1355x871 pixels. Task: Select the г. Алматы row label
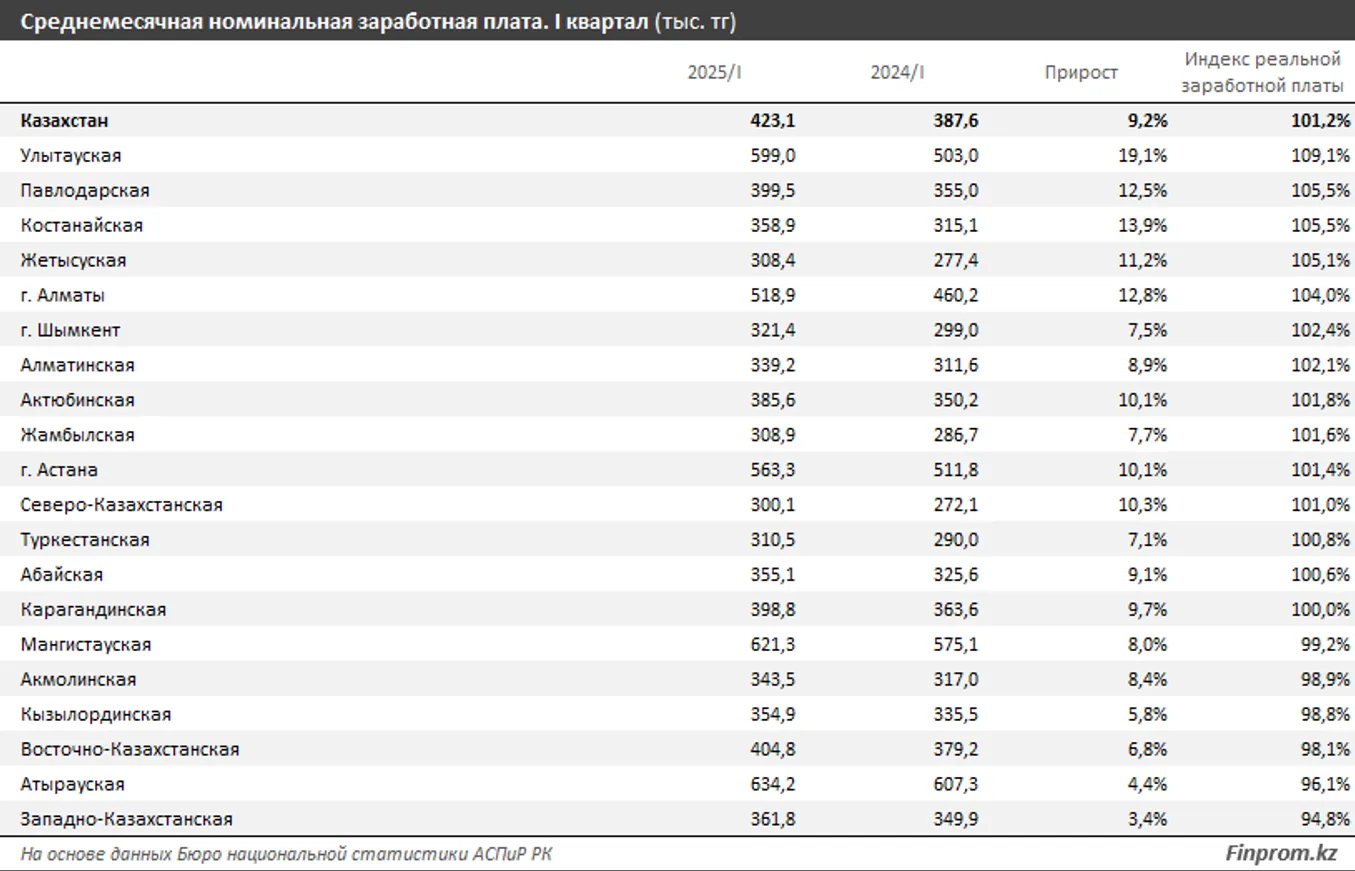(x=63, y=296)
